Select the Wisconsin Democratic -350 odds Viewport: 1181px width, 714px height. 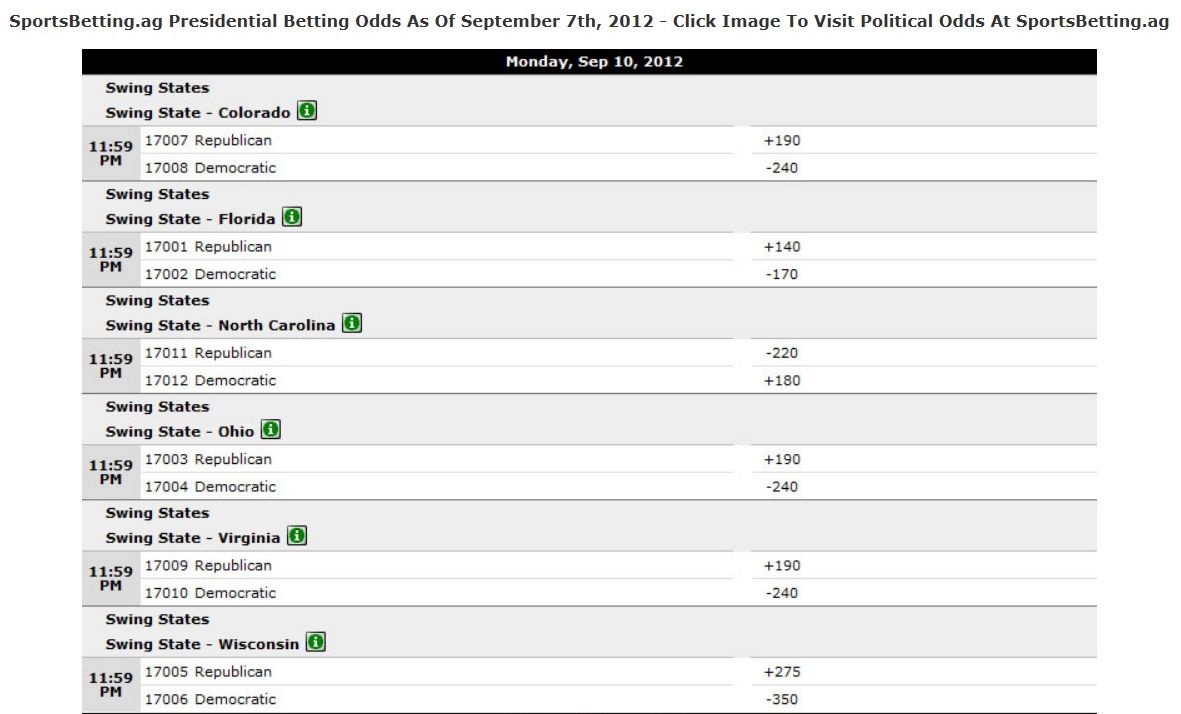(x=782, y=699)
